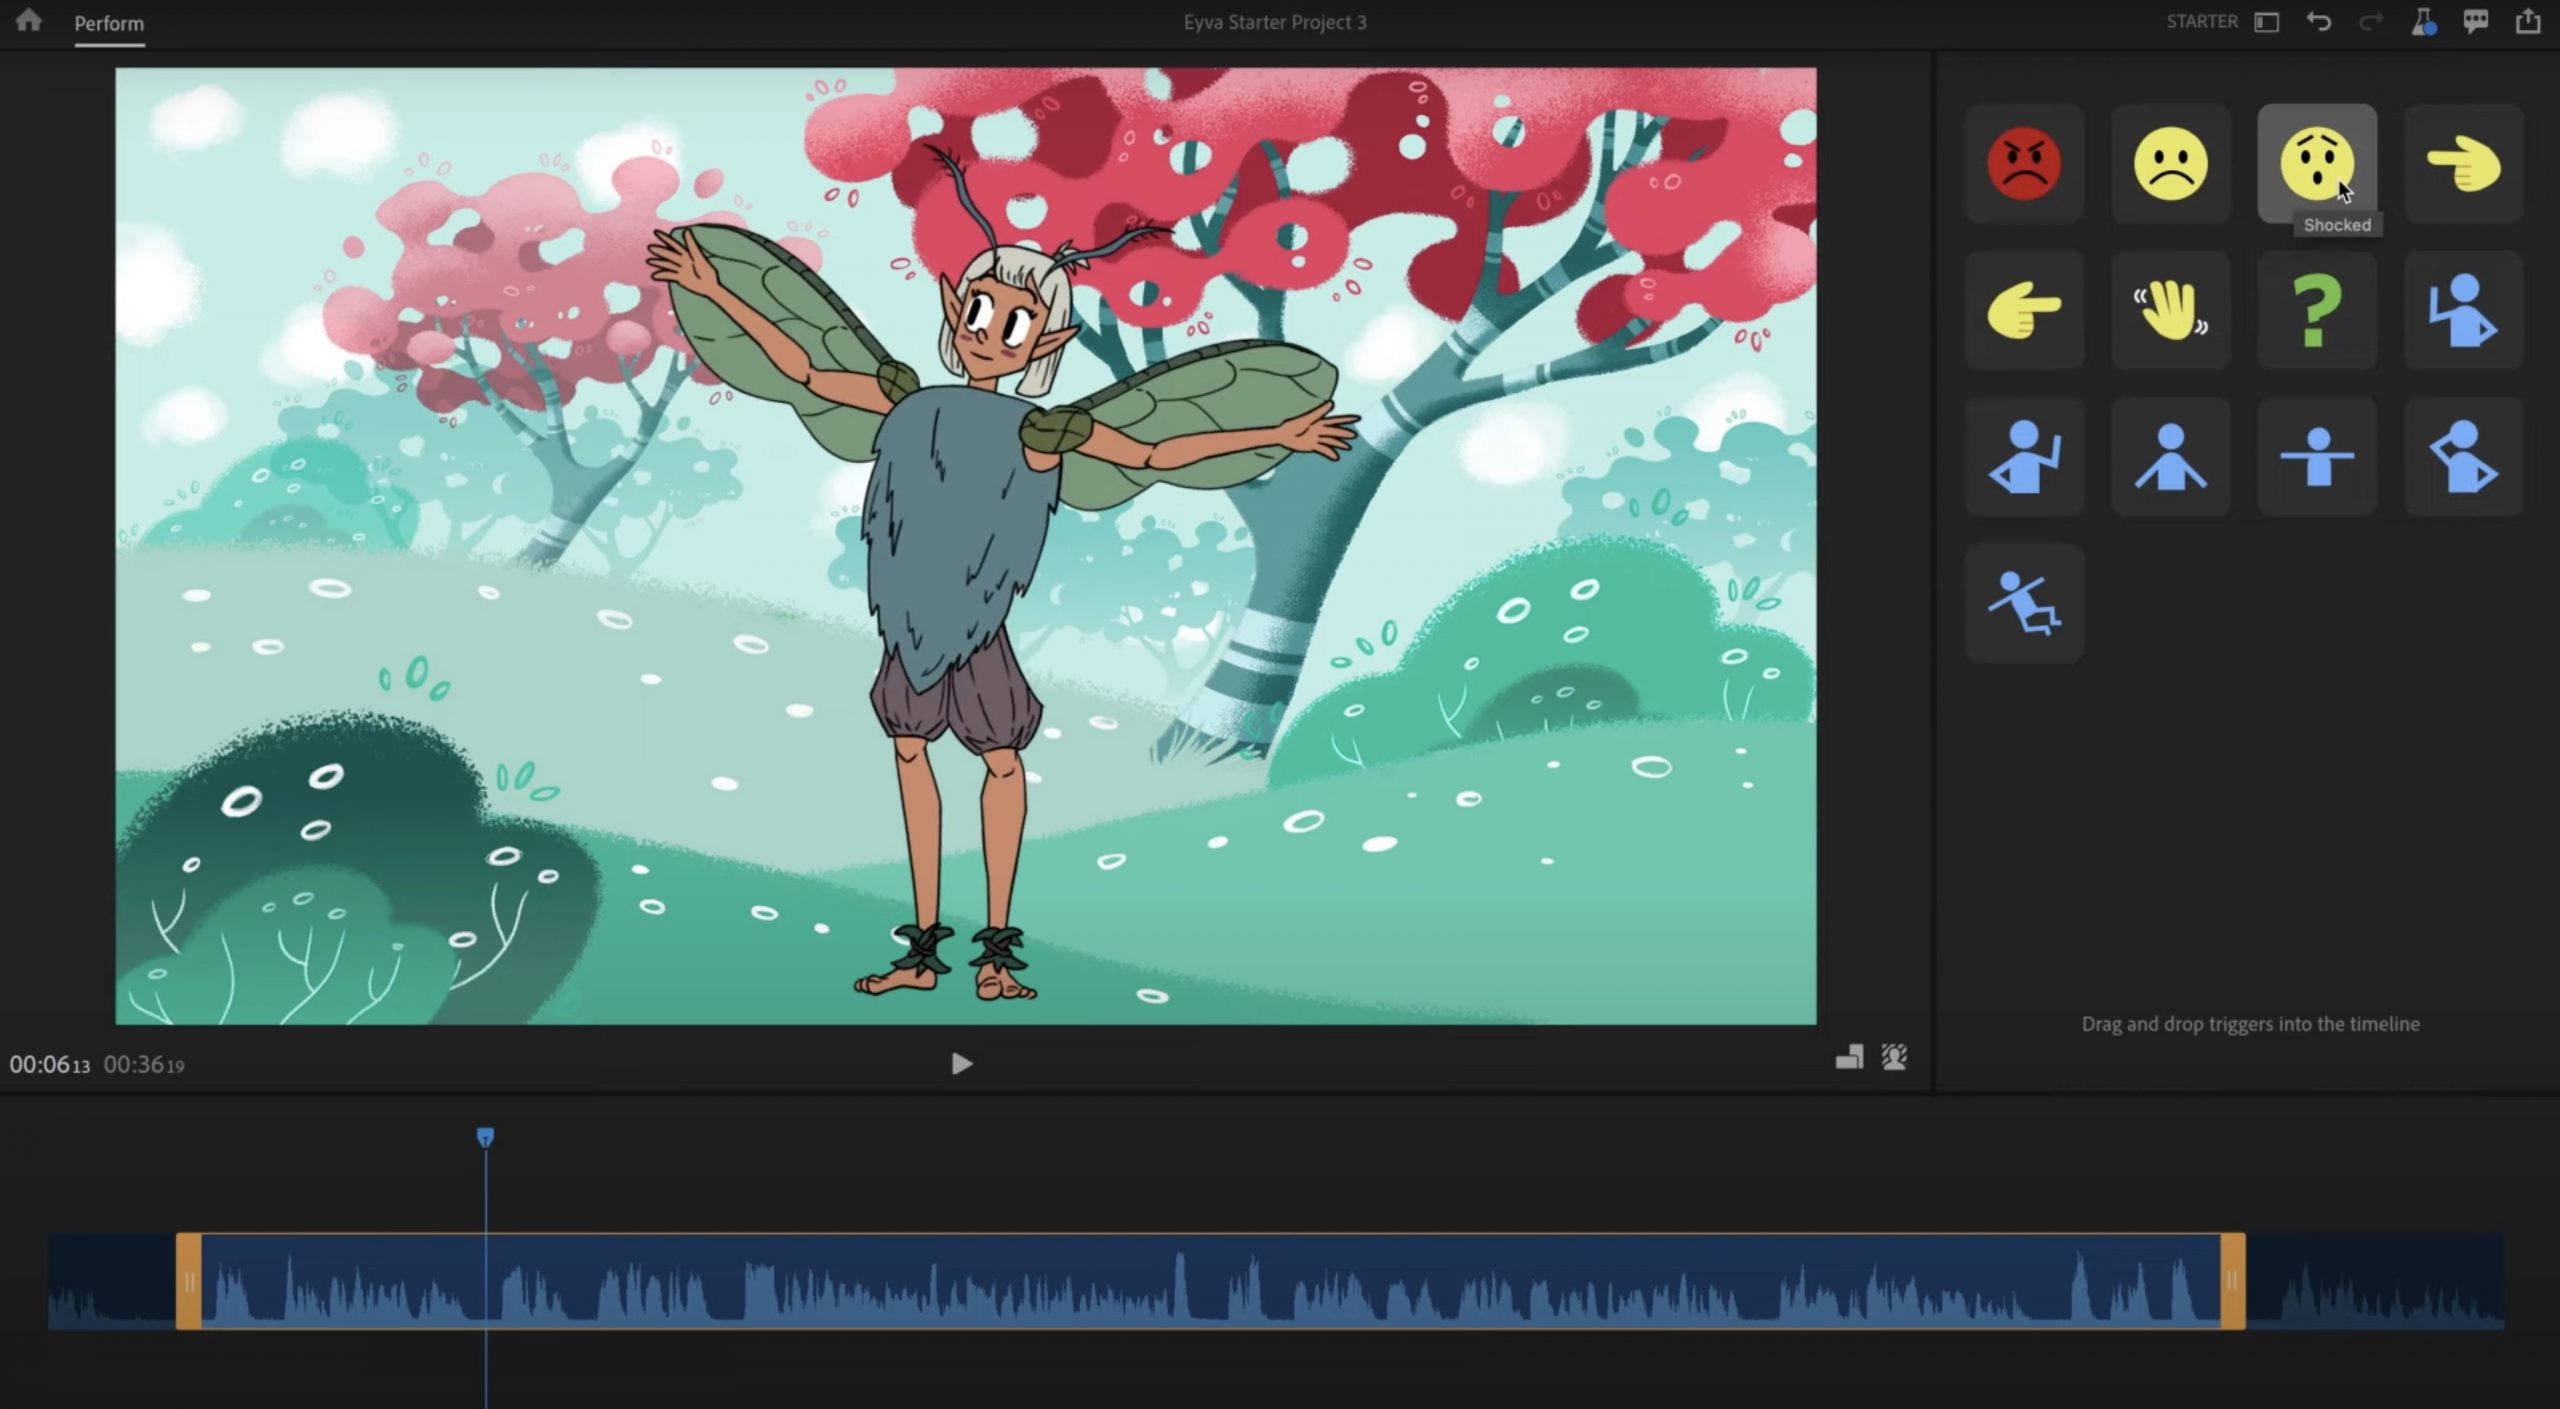Pick the blue figure with hand on hip waving
The width and height of the screenshot is (2560, 1409).
[x=2024, y=457]
